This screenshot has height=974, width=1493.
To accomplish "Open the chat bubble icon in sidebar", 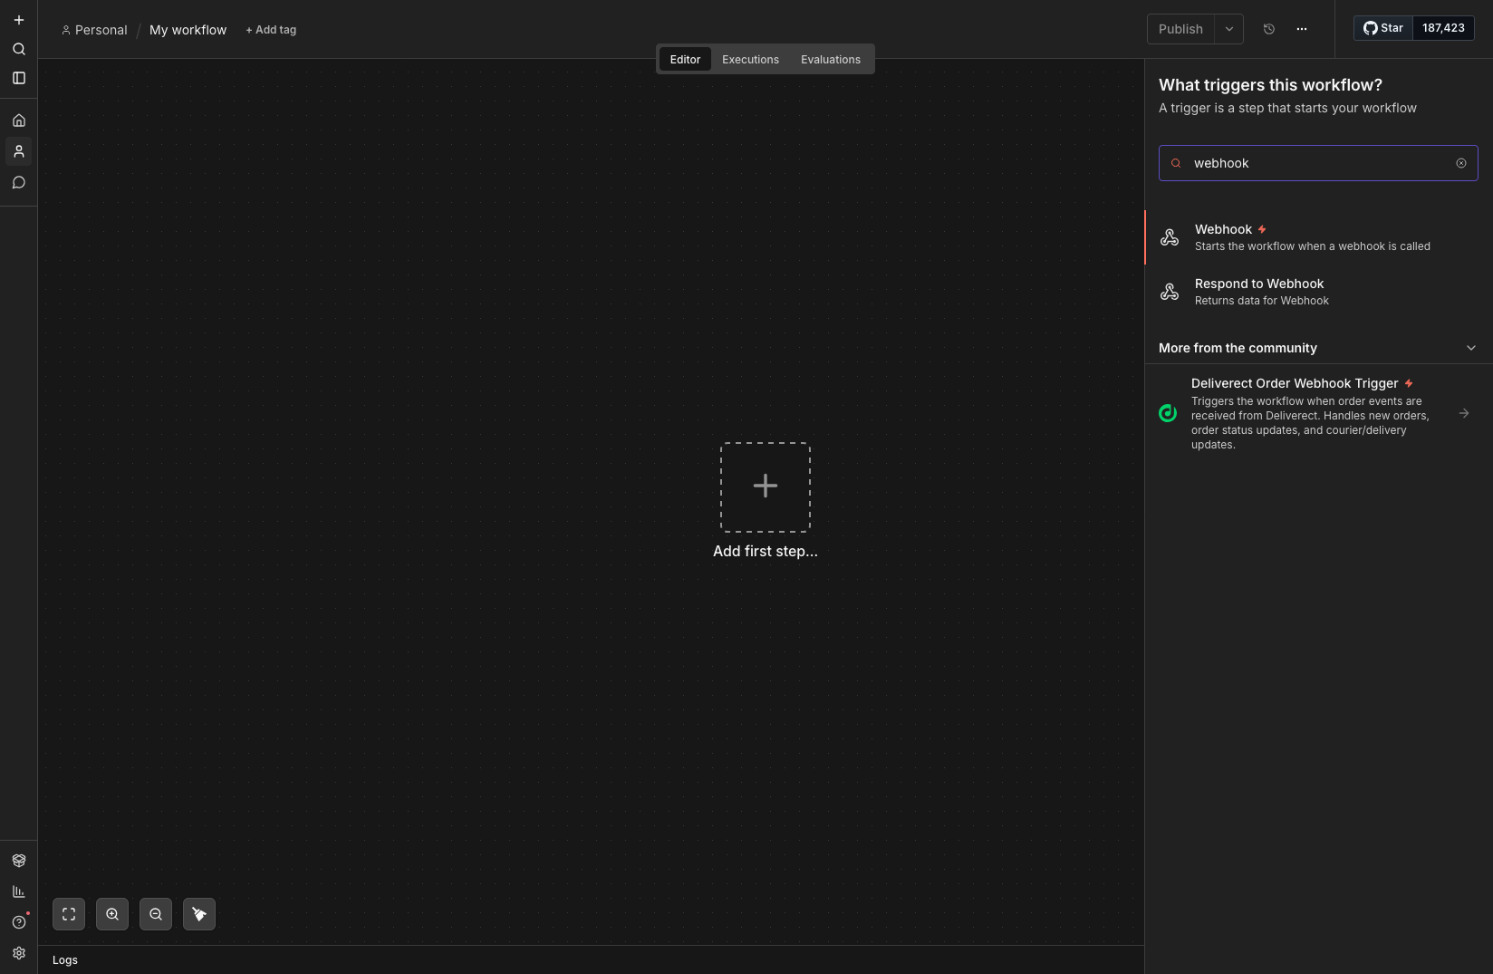I will click(x=18, y=182).
